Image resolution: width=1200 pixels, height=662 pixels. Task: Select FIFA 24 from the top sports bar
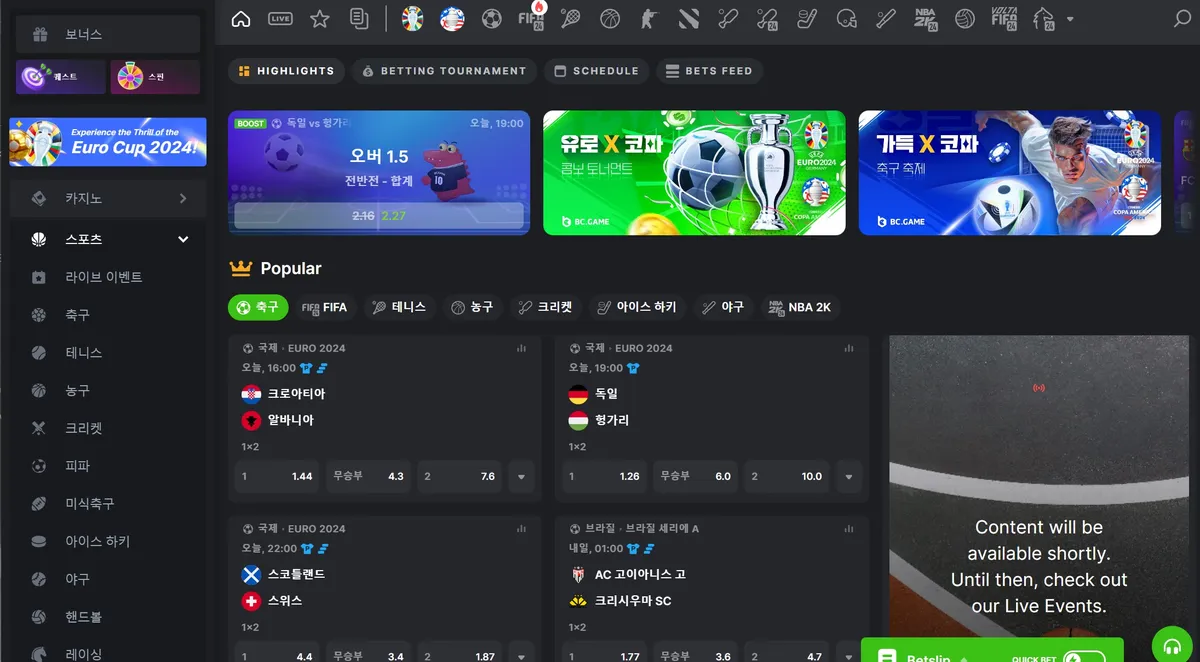pos(531,18)
